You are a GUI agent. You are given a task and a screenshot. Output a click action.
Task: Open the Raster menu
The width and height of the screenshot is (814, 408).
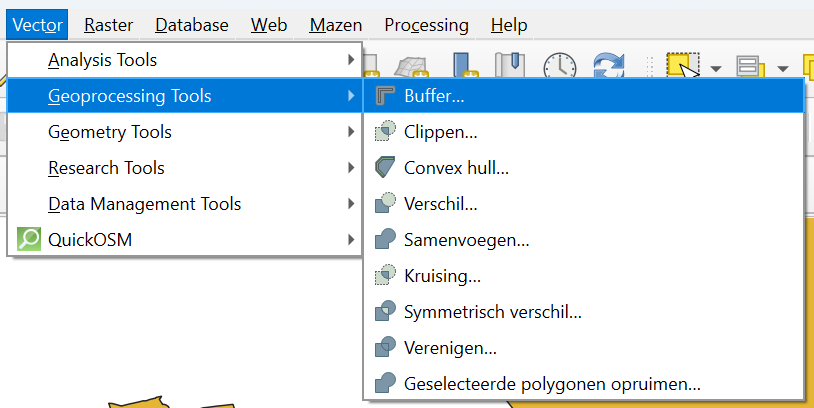click(108, 25)
